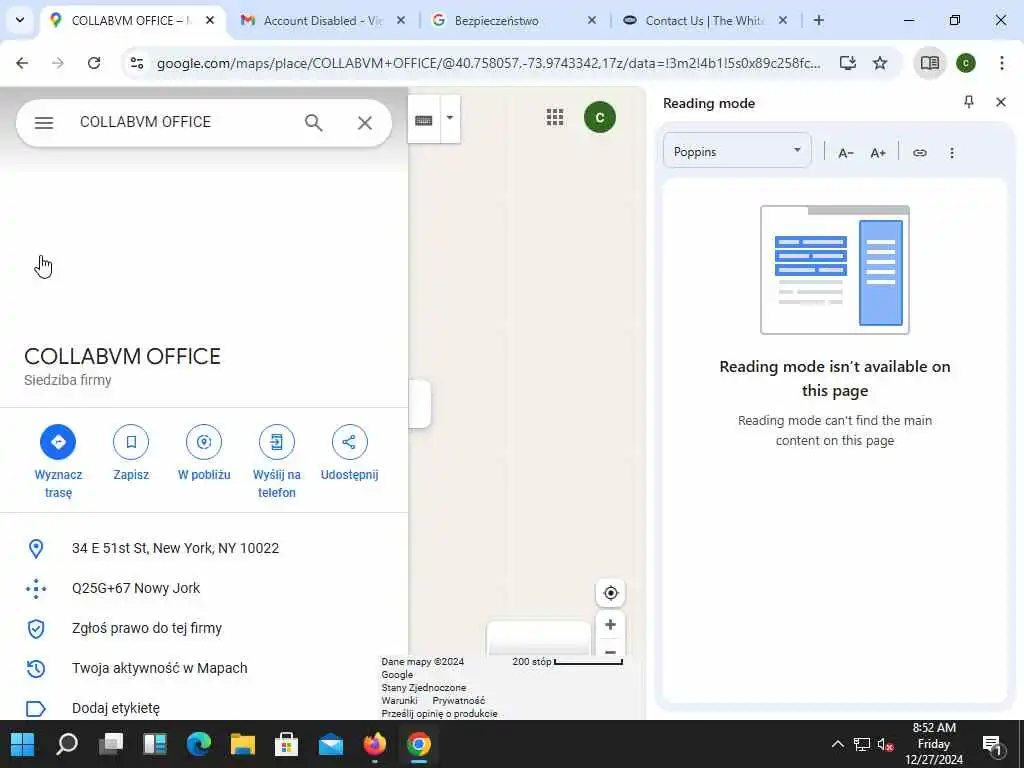Screen dimensions: 1024x768
Task: Click the Wyznacz trasę directions icon
Action: pyautogui.click(x=58, y=442)
